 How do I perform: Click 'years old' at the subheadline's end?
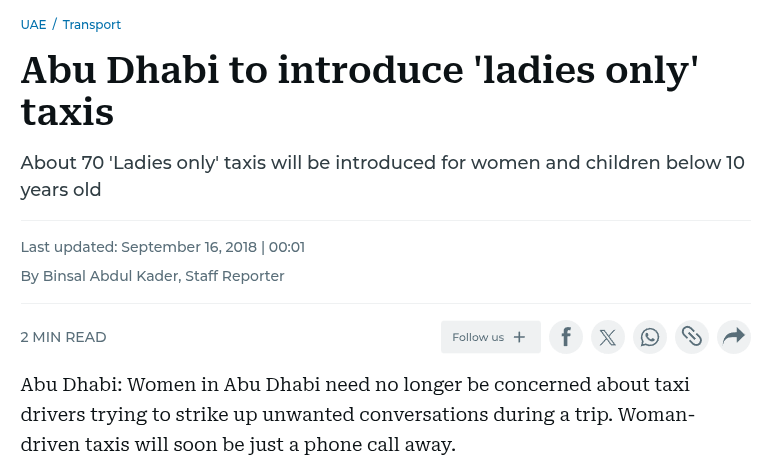[x=61, y=189]
